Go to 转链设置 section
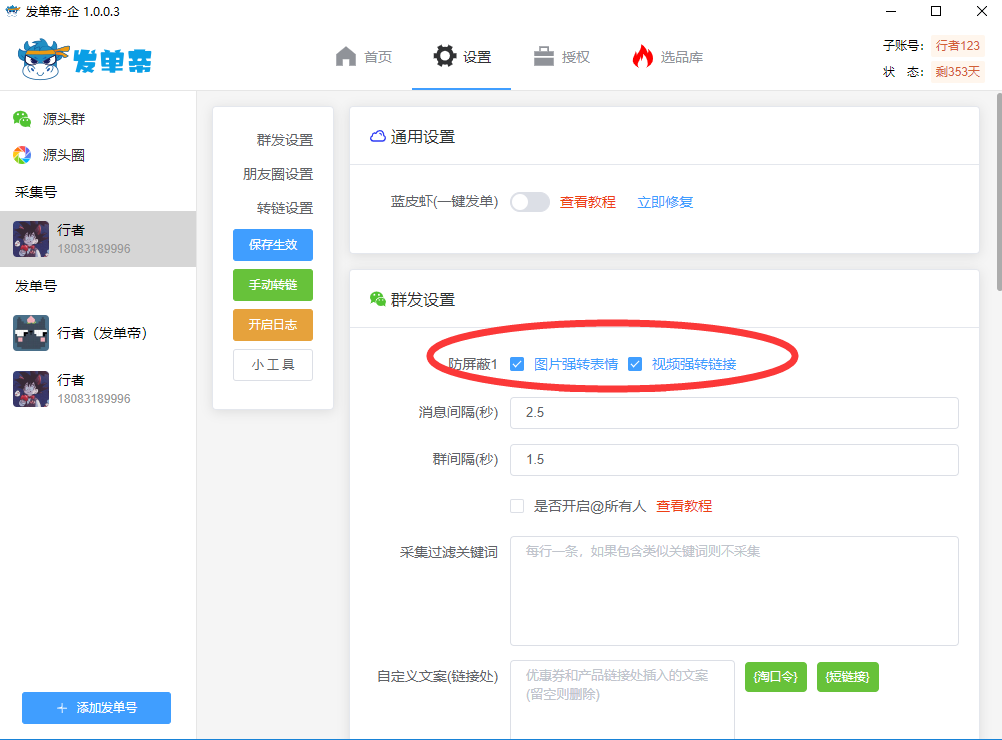The width and height of the screenshot is (1002, 740). click(x=285, y=208)
